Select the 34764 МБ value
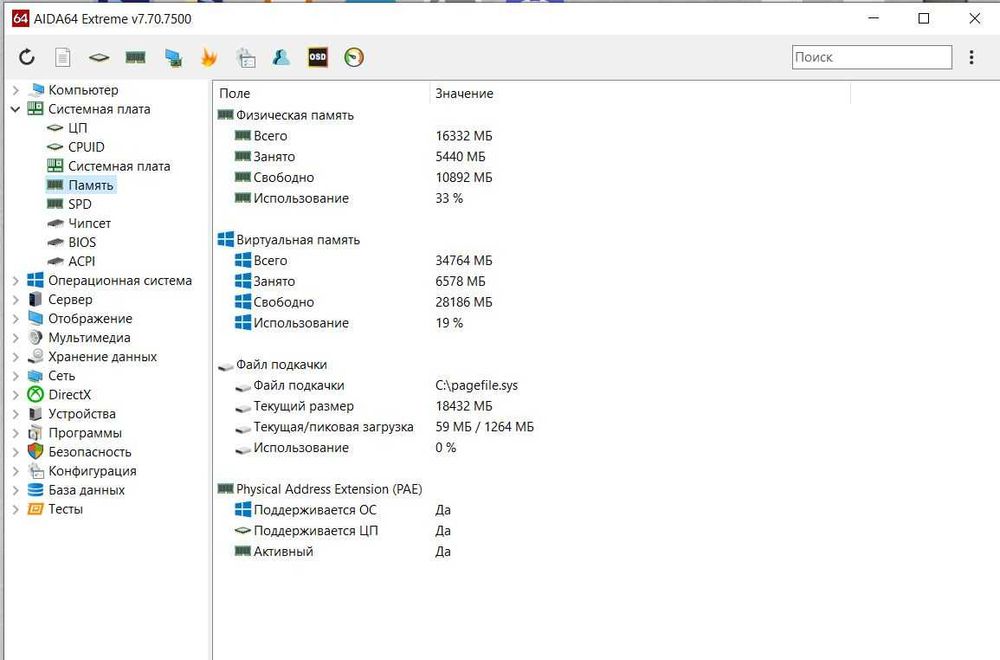The width and height of the screenshot is (1000, 660). click(x=464, y=261)
